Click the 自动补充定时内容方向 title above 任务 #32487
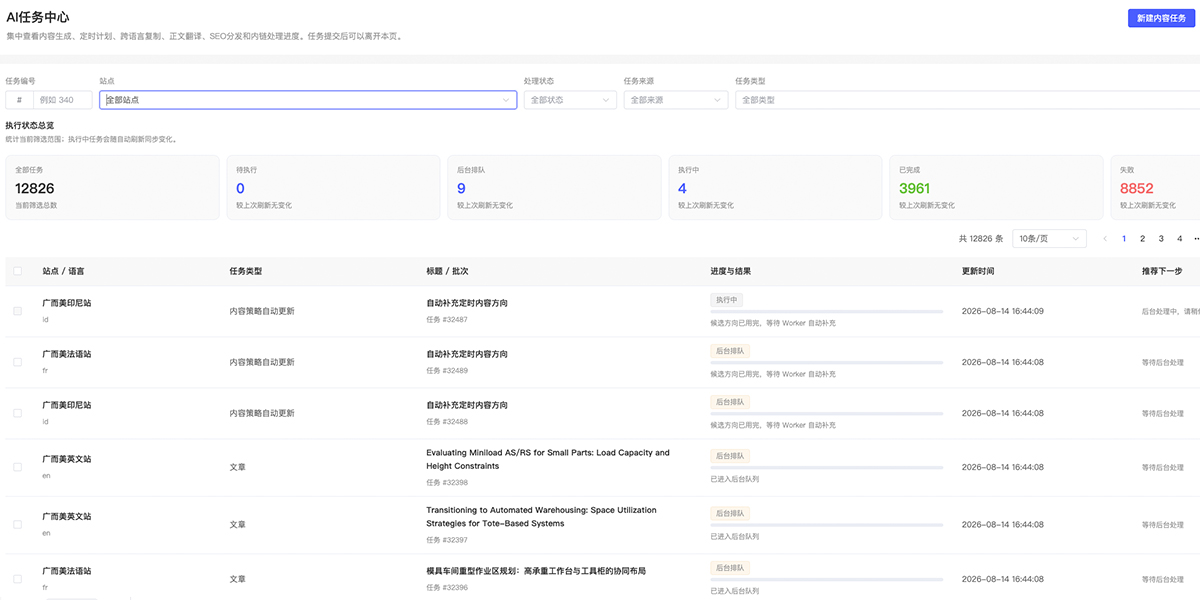 467,303
